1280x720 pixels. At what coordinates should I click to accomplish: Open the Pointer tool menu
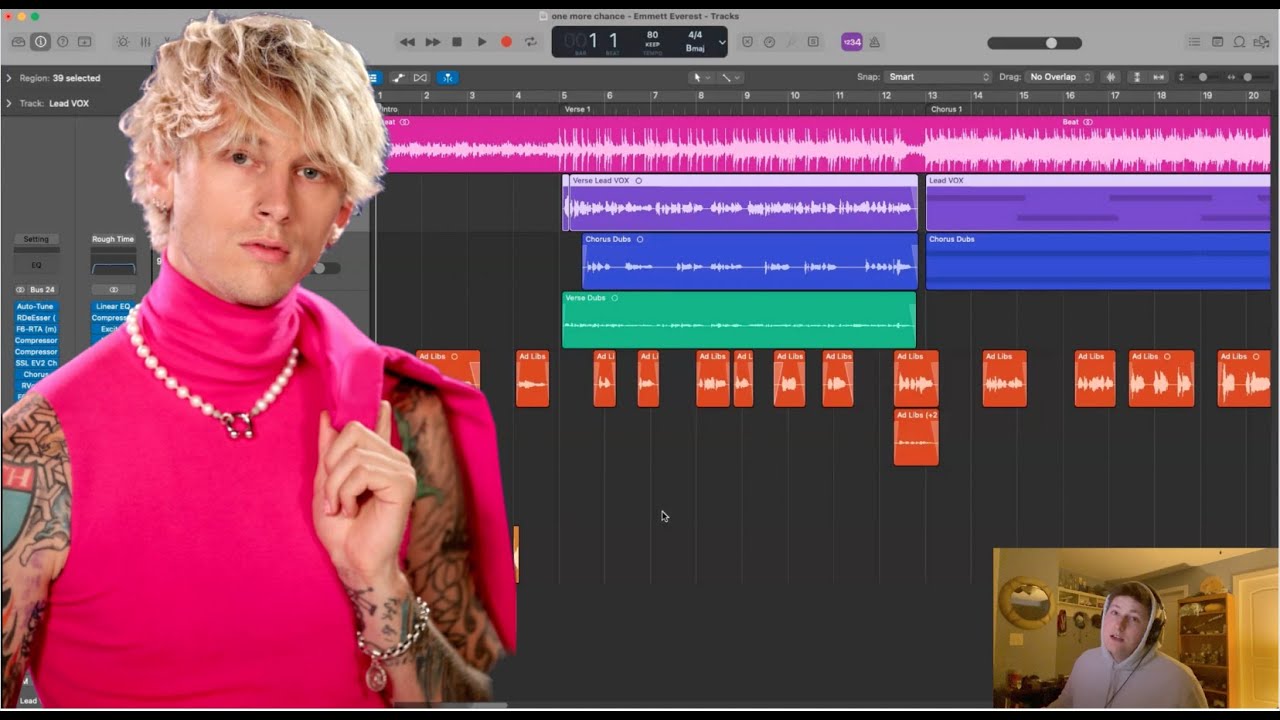tap(700, 77)
